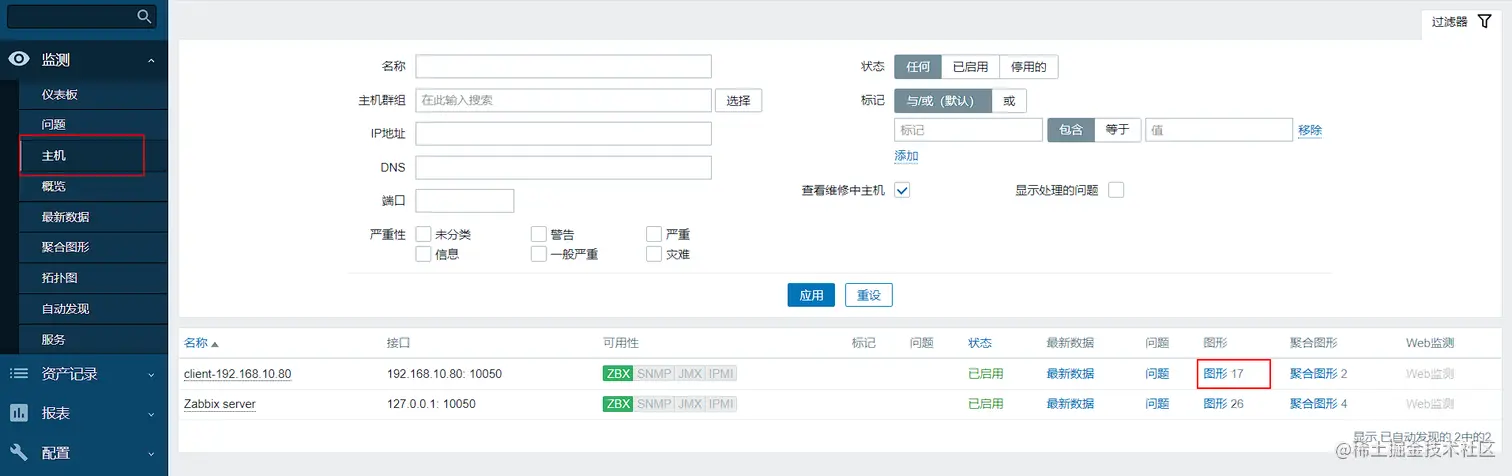Open 概览 in the sidebar

coord(53,186)
